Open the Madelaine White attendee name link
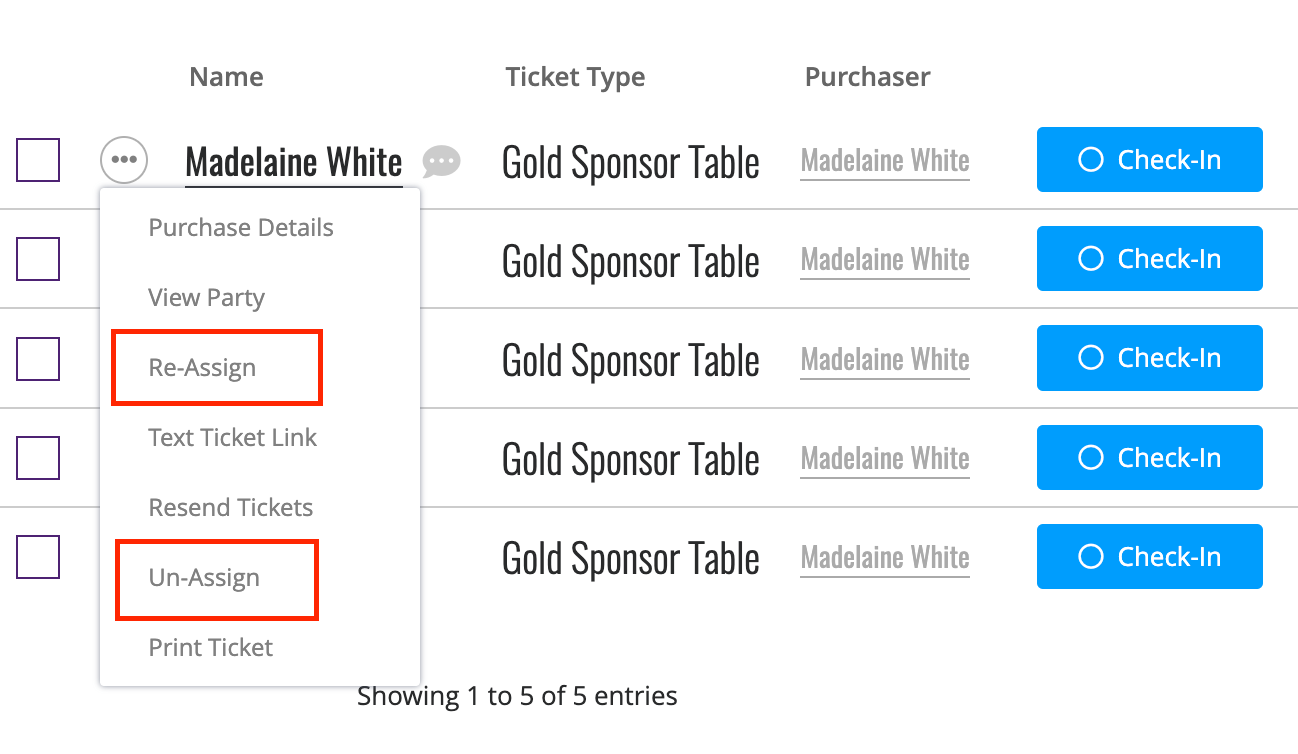Screen dimensions: 1298x754 (x=294, y=162)
